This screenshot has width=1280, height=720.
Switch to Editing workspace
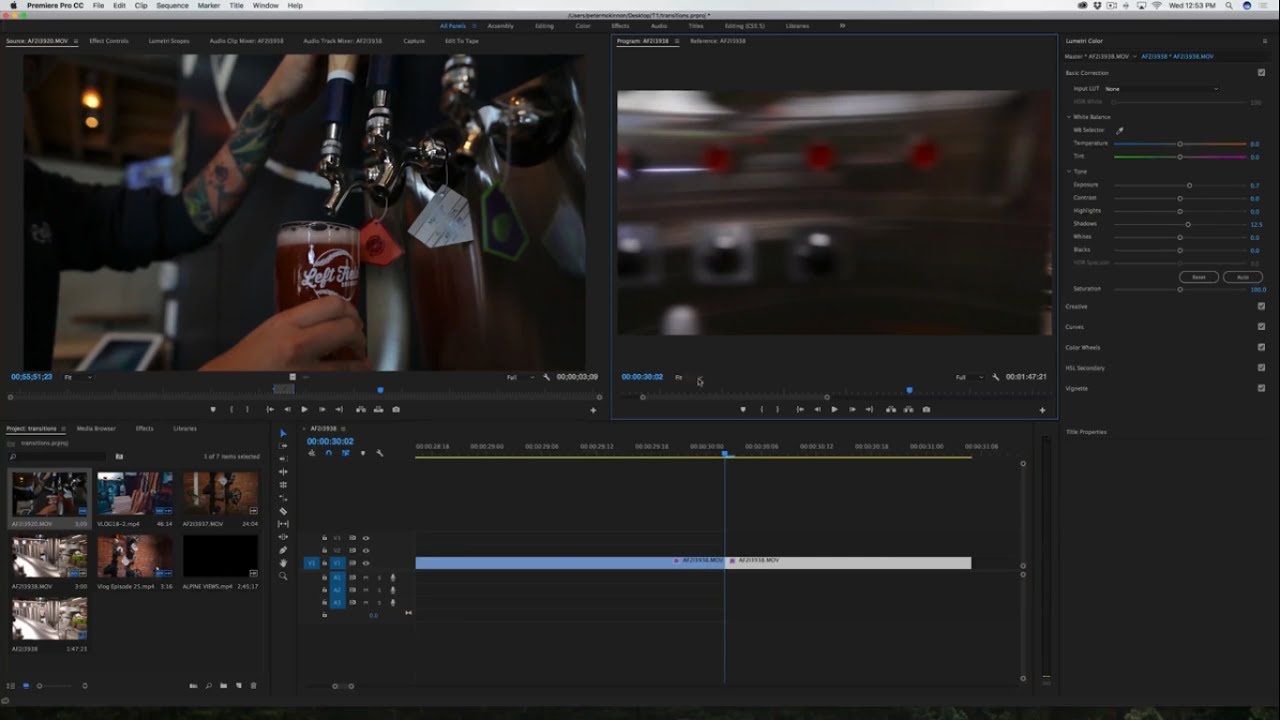tap(544, 25)
